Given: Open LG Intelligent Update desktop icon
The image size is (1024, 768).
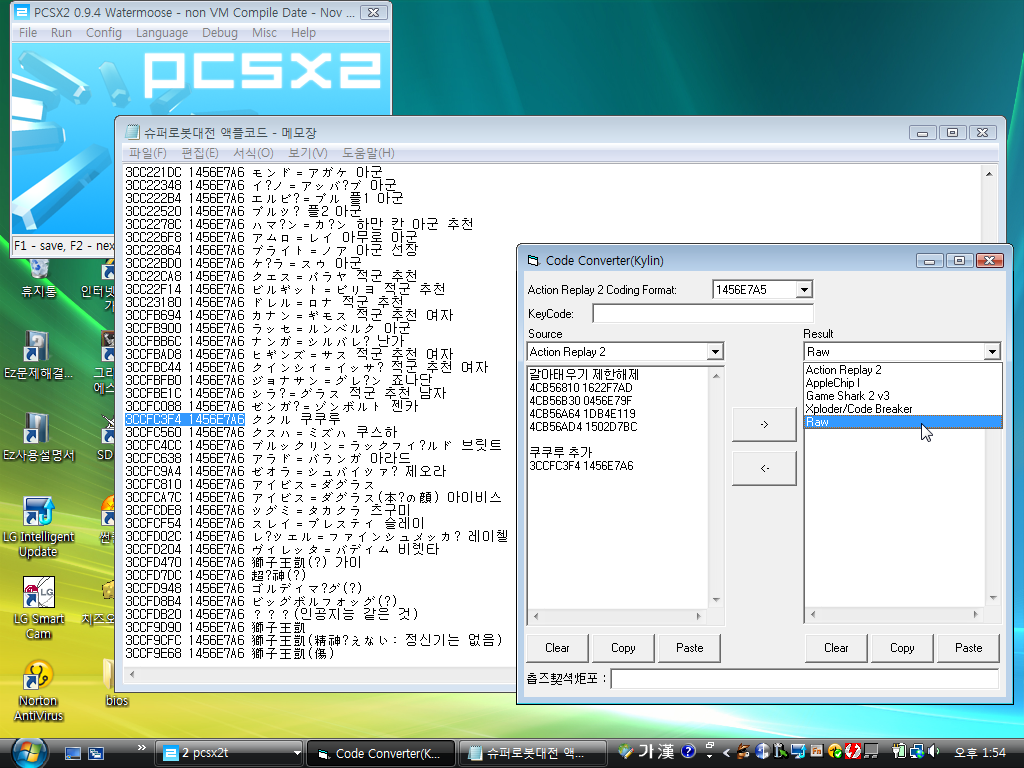Looking at the screenshot, I should click(38, 528).
